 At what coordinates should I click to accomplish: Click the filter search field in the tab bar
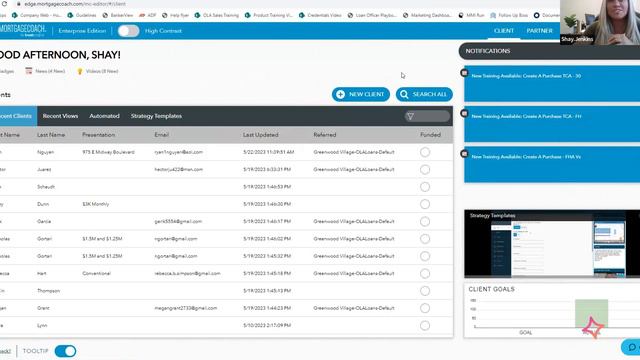click(428, 116)
